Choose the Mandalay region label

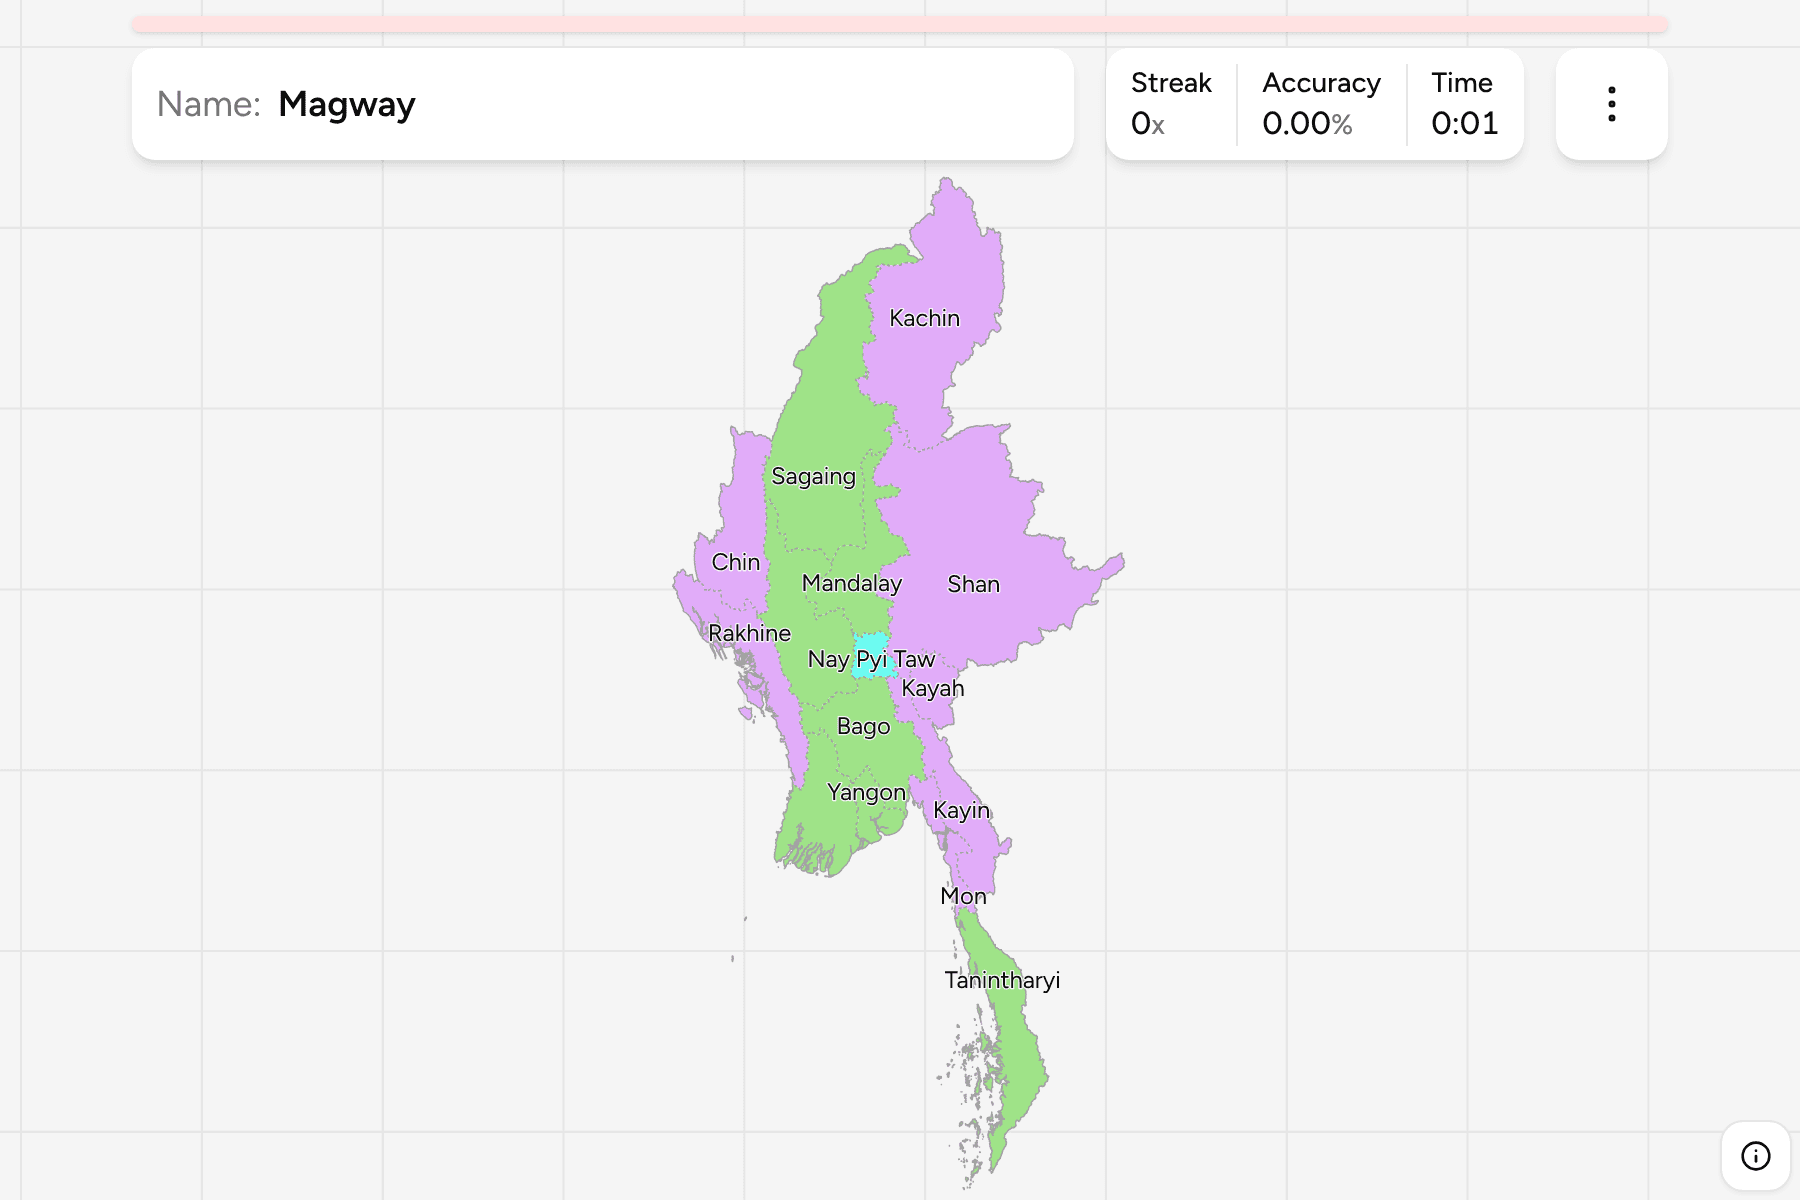tap(851, 583)
